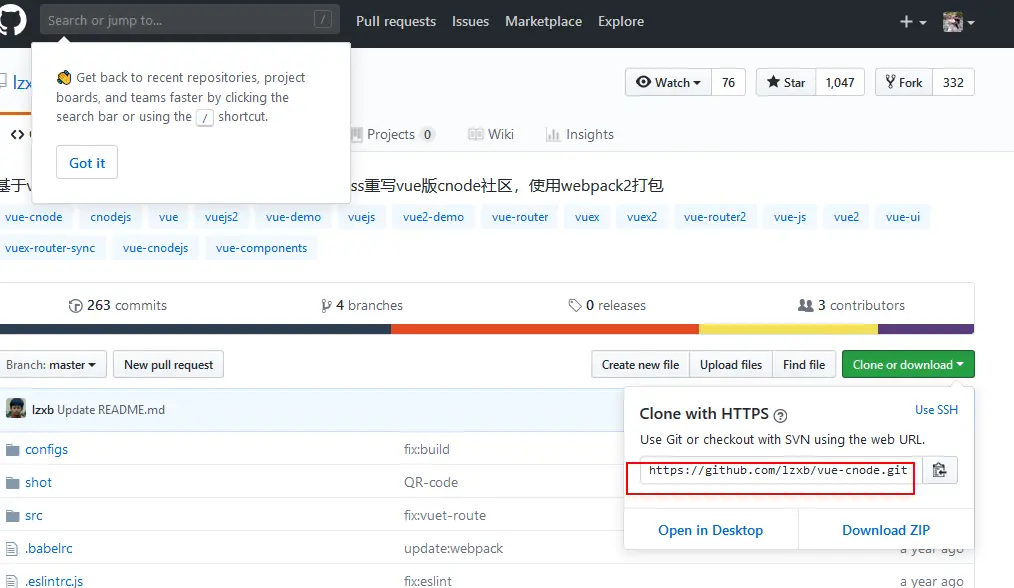This screenshot has height=588, width=1014.
Task: Select the vue-router topic tag
Action: point(520,217)
